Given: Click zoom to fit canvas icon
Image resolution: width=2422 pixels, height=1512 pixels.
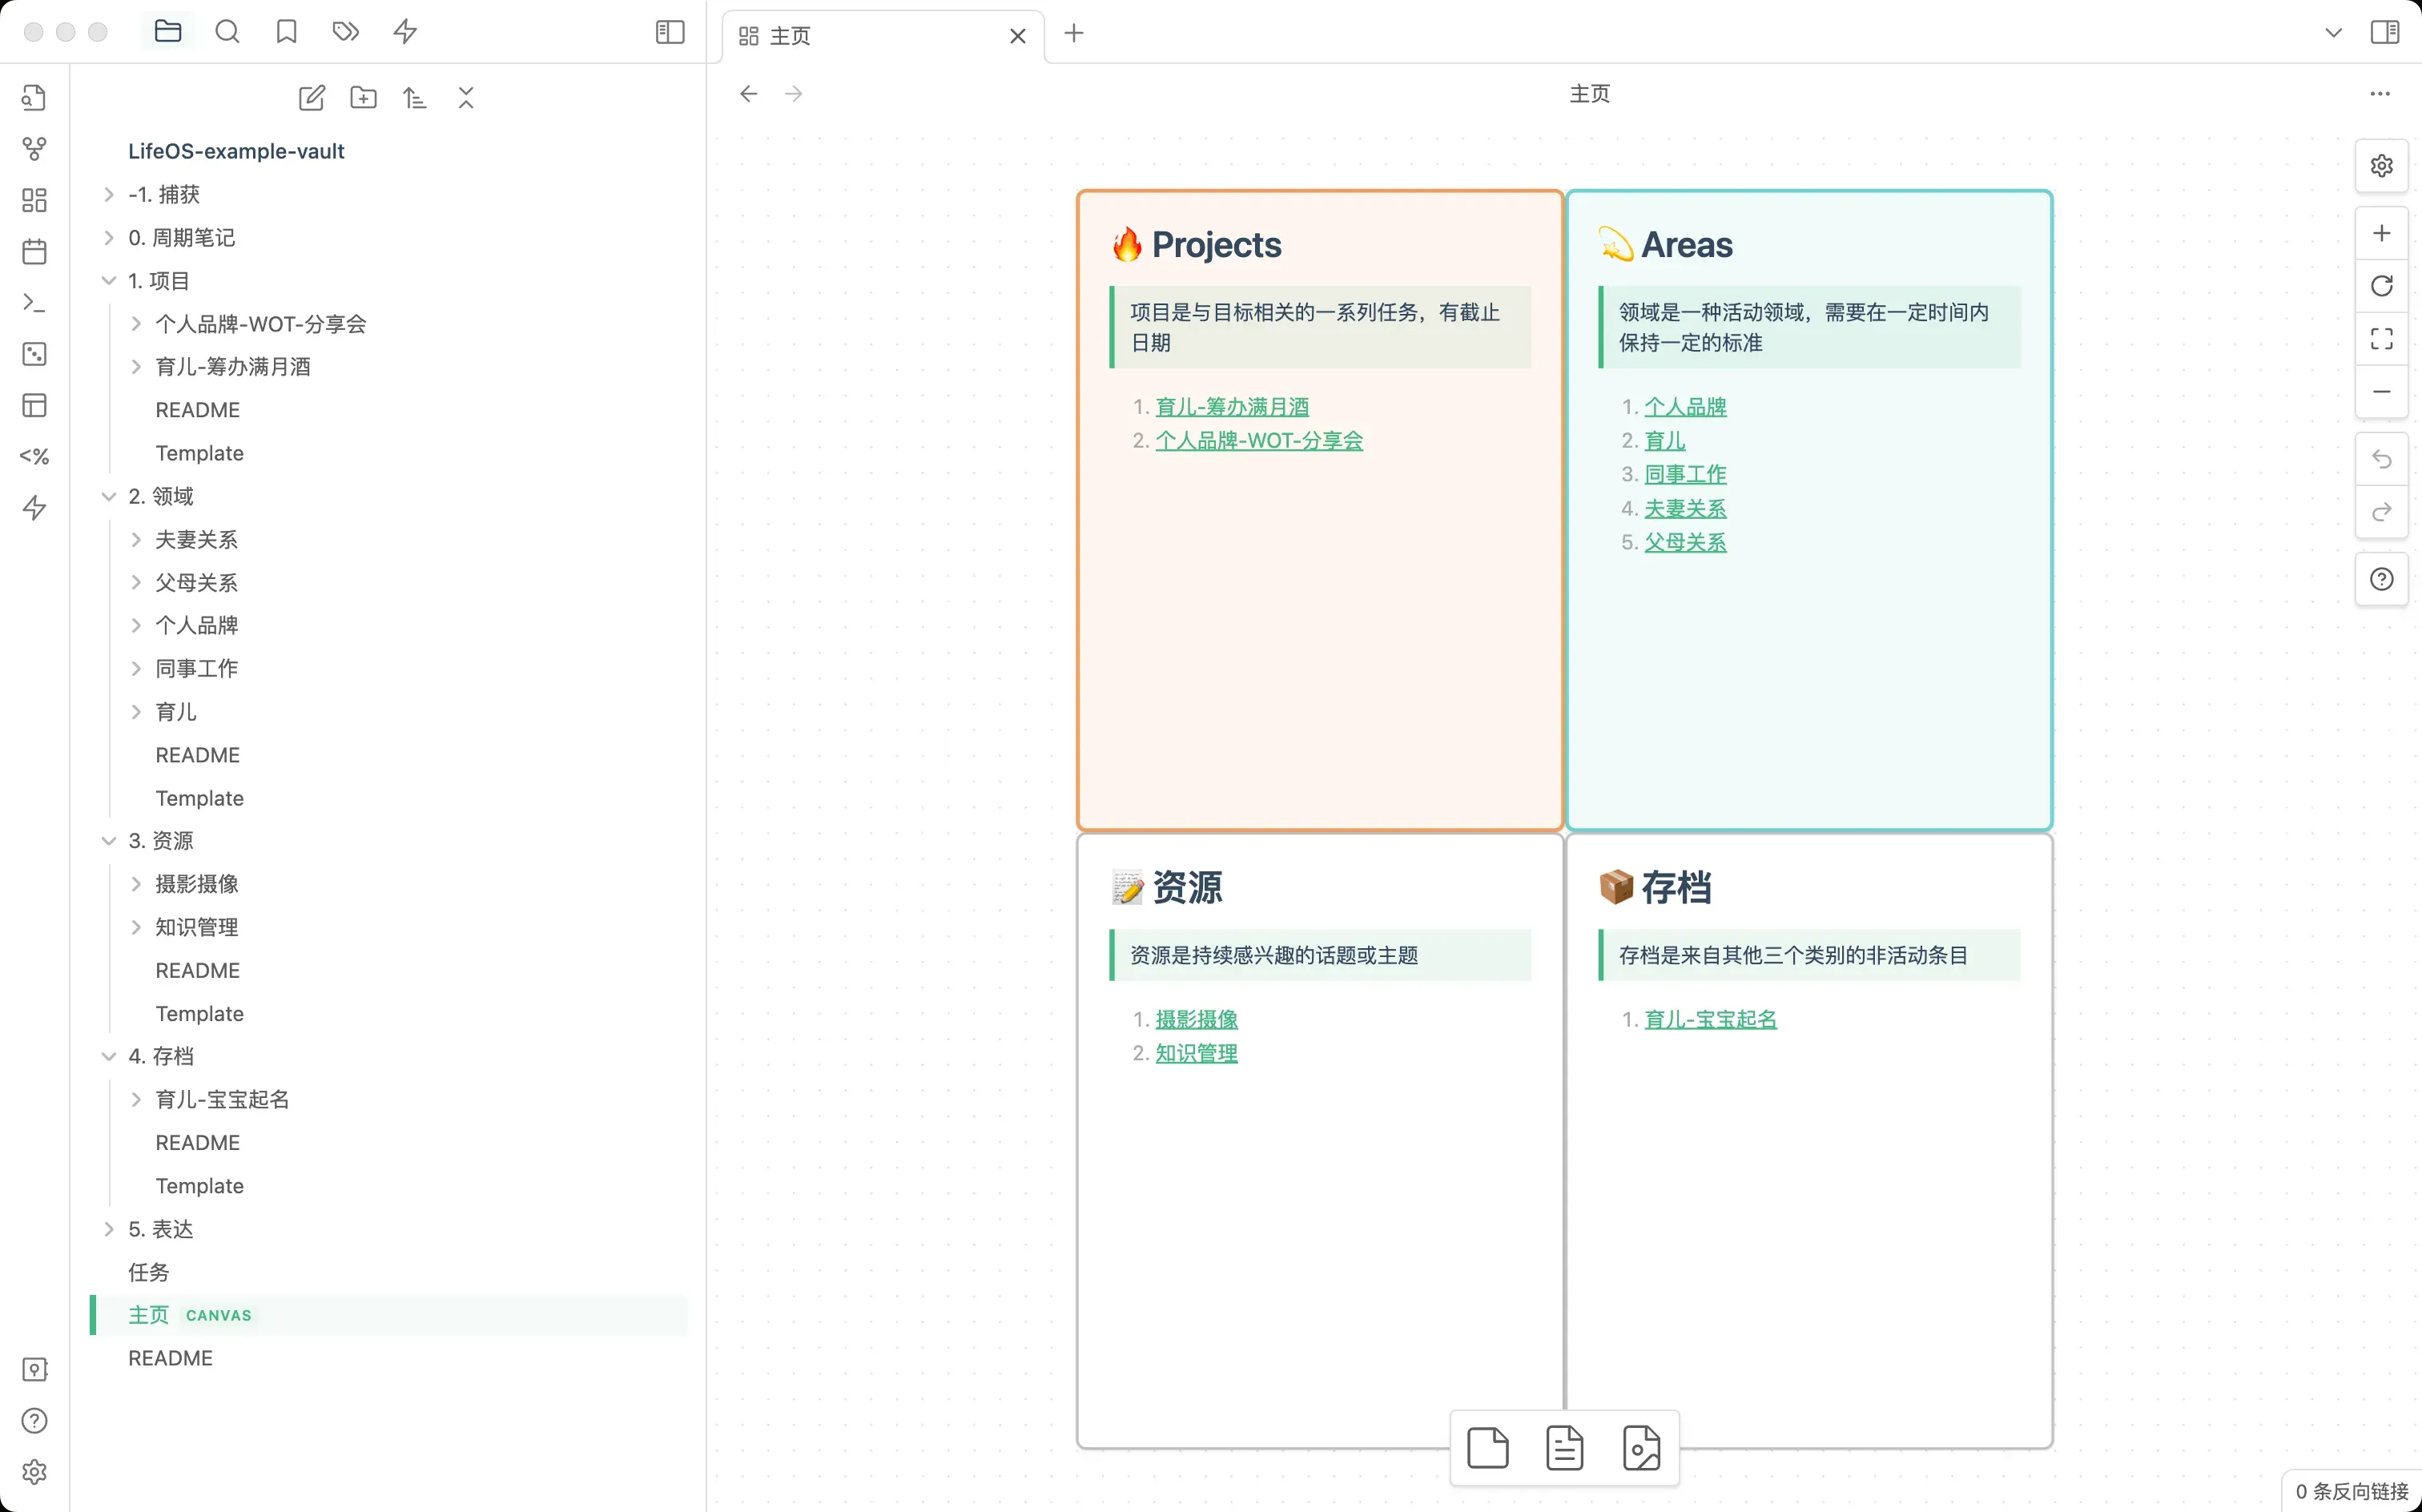Looking at the screenshot, I should coord(2381,339).
